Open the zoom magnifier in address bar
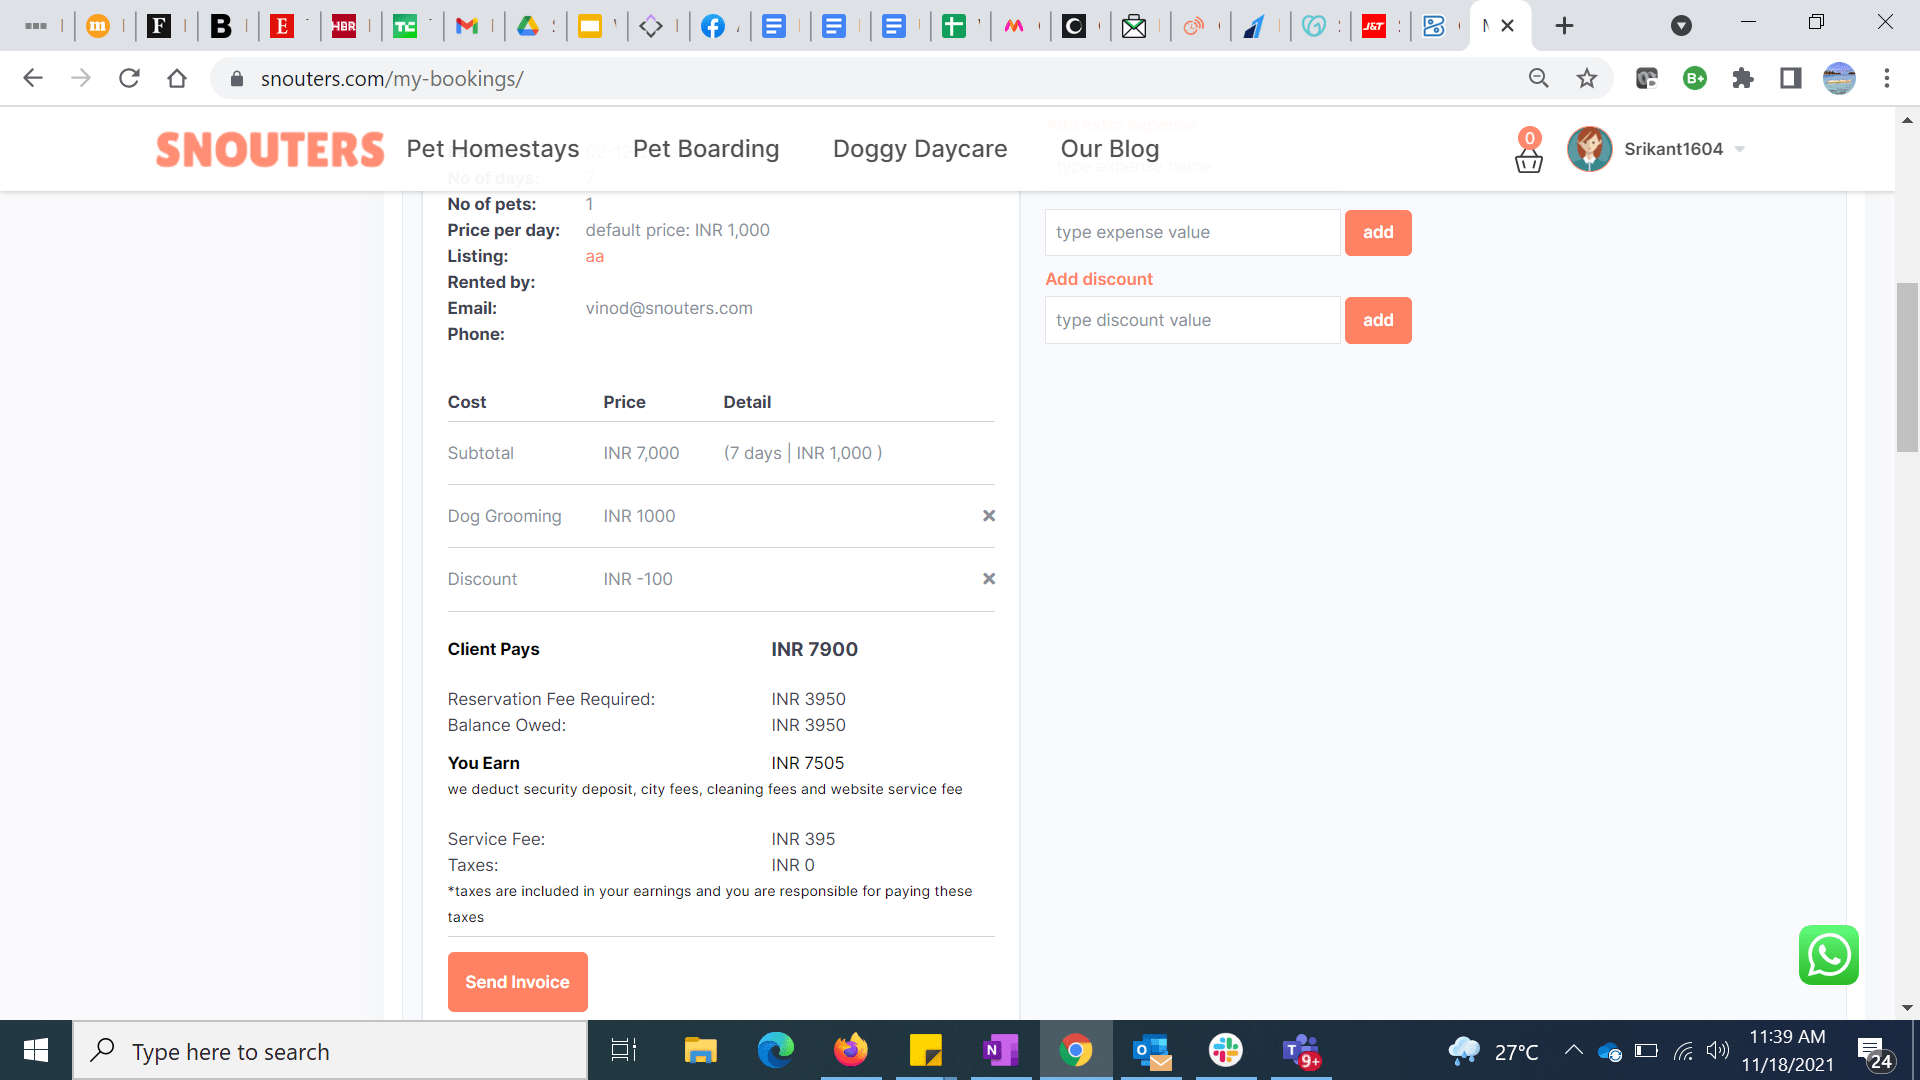Image resolution: width=1920 pixels, height=1080 pixels. pos(1539,78)
